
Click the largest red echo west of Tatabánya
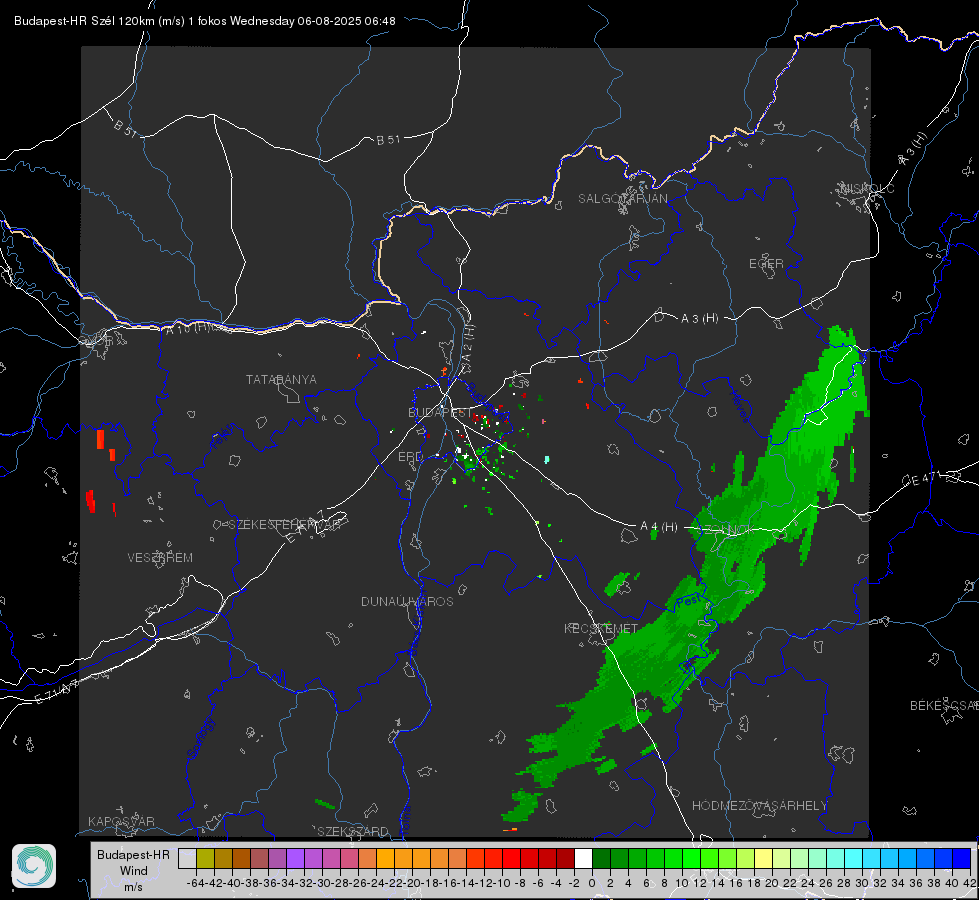point(101,439)
